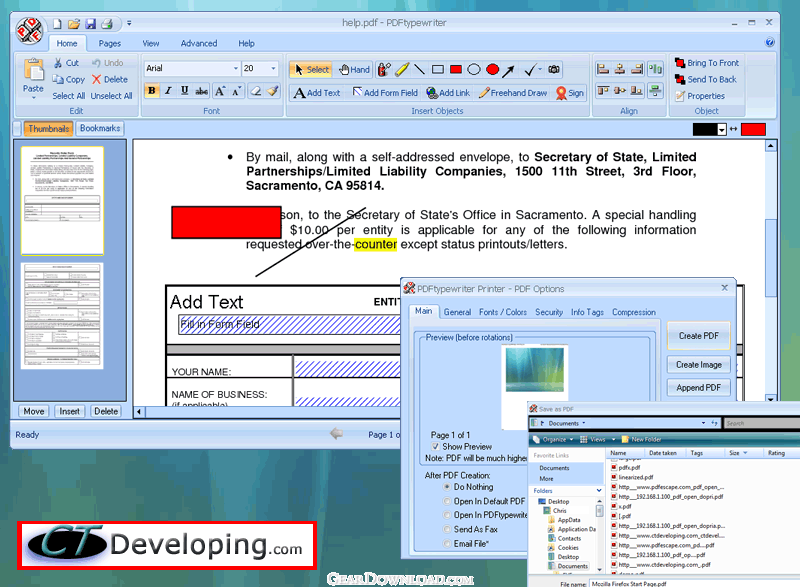Click the Delete button below thumbnails

coord(106,411)
